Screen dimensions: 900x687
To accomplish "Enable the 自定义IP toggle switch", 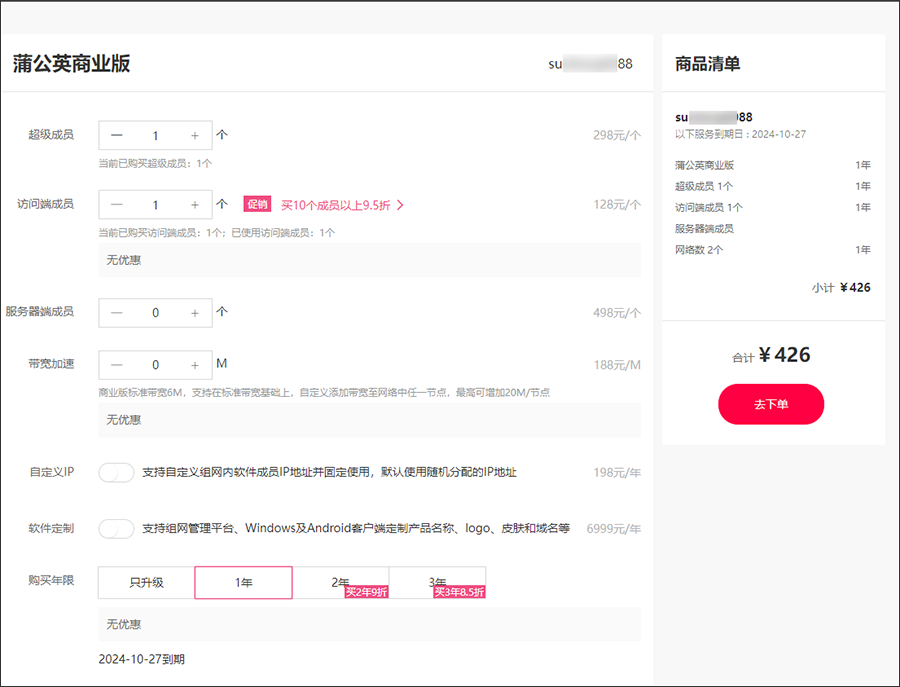I will 117,472.
